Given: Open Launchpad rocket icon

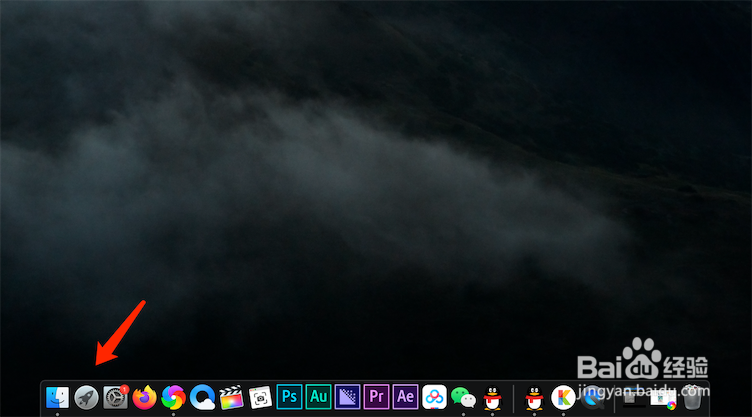Looking at the screenshot, I should tap(86, 397).
